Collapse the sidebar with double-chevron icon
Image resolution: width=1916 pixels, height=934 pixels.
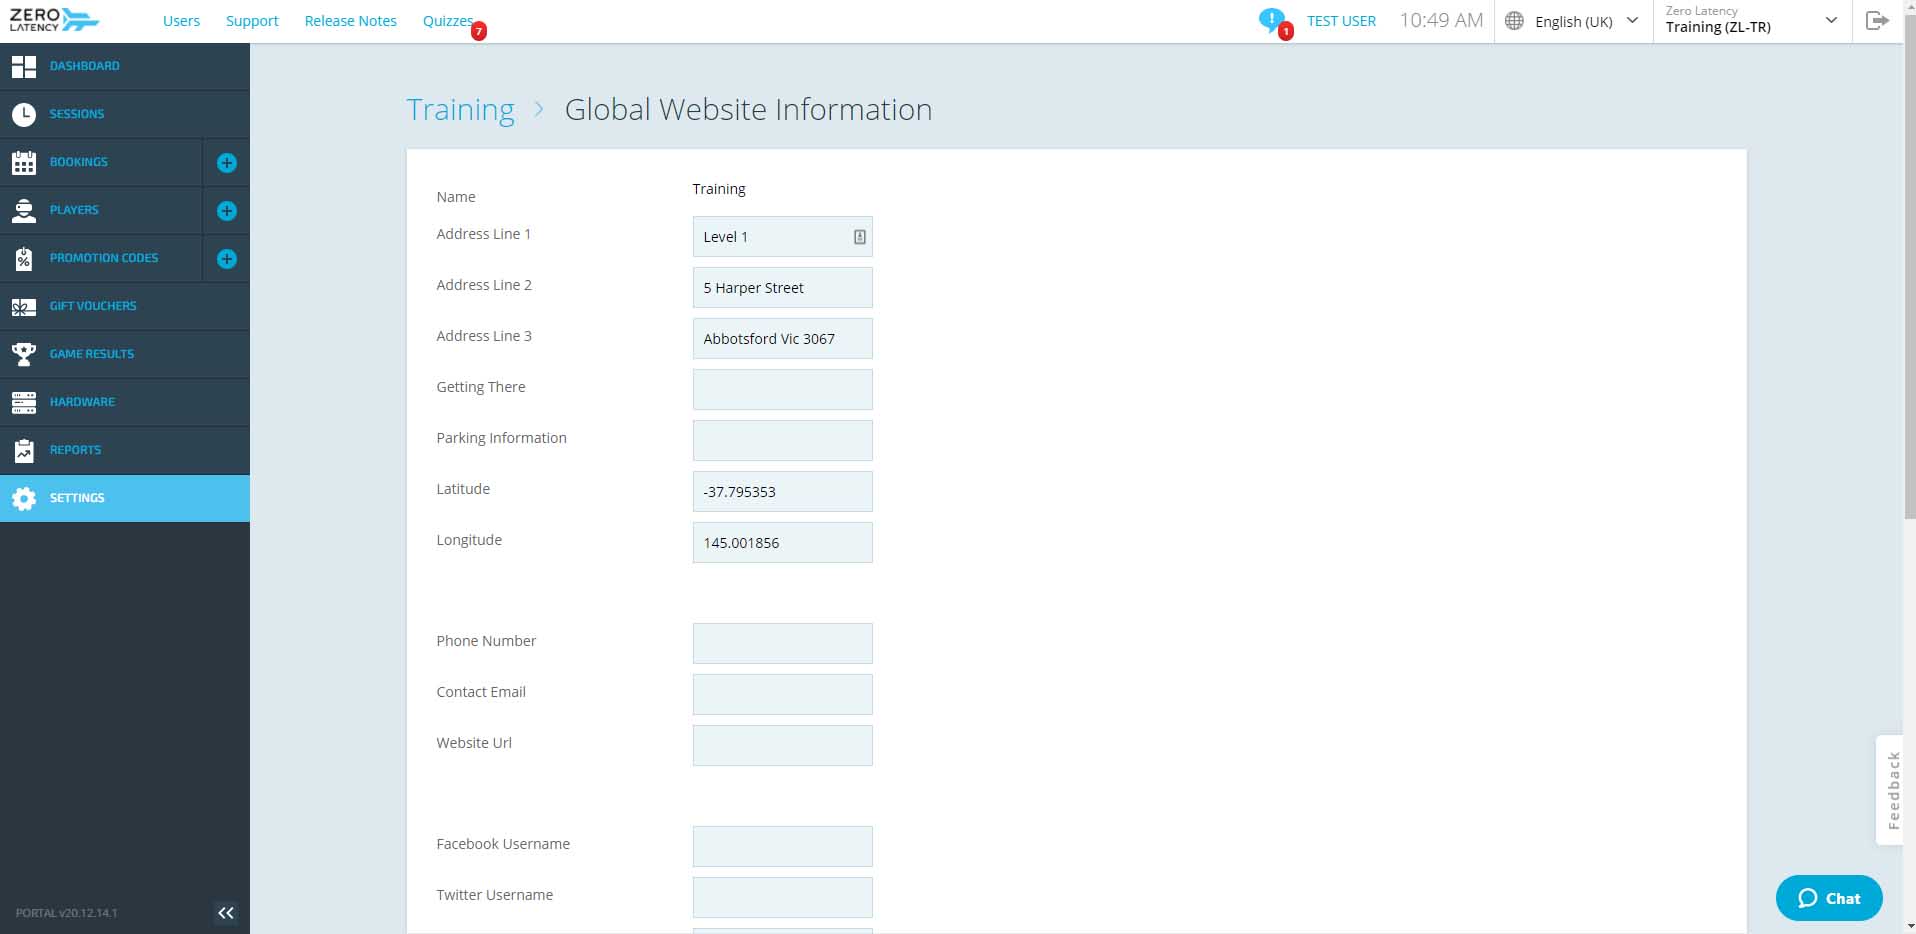point(226,912)
